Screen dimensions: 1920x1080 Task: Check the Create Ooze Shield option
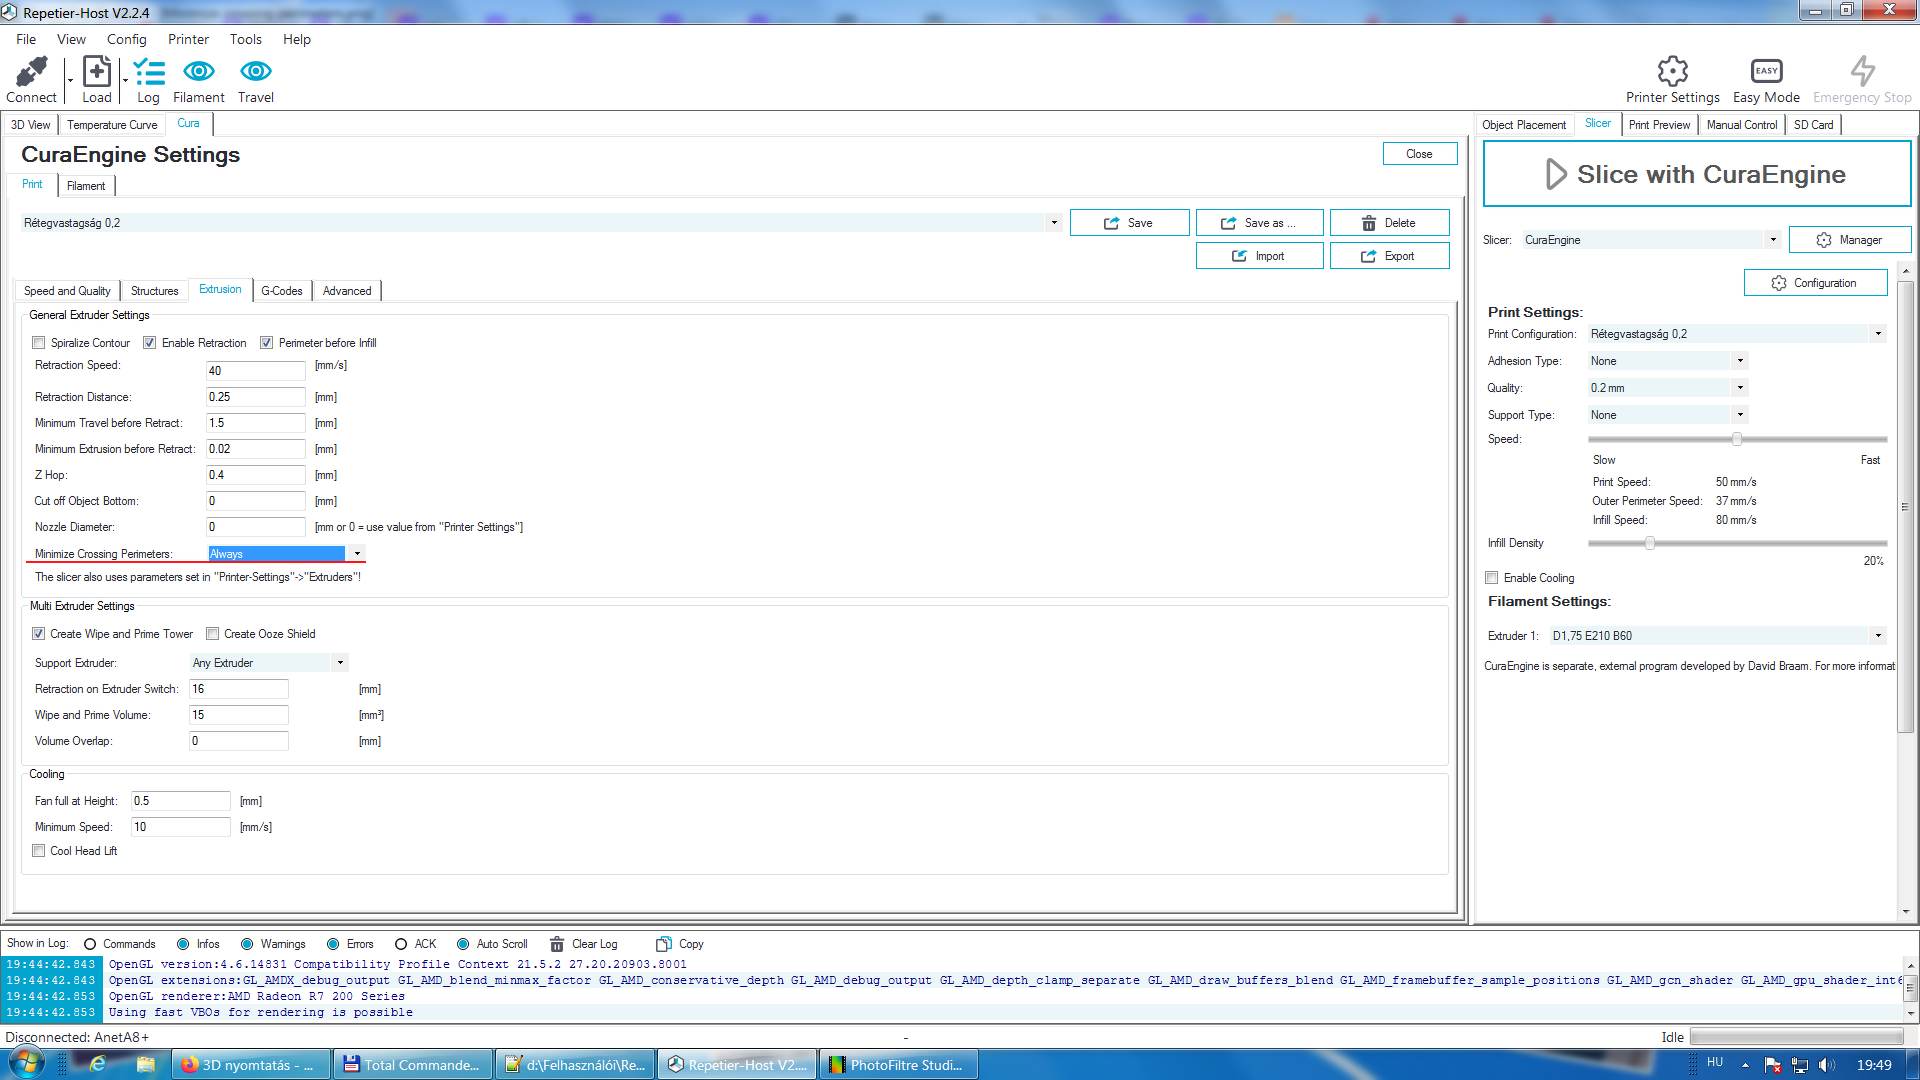pos(212,634)
